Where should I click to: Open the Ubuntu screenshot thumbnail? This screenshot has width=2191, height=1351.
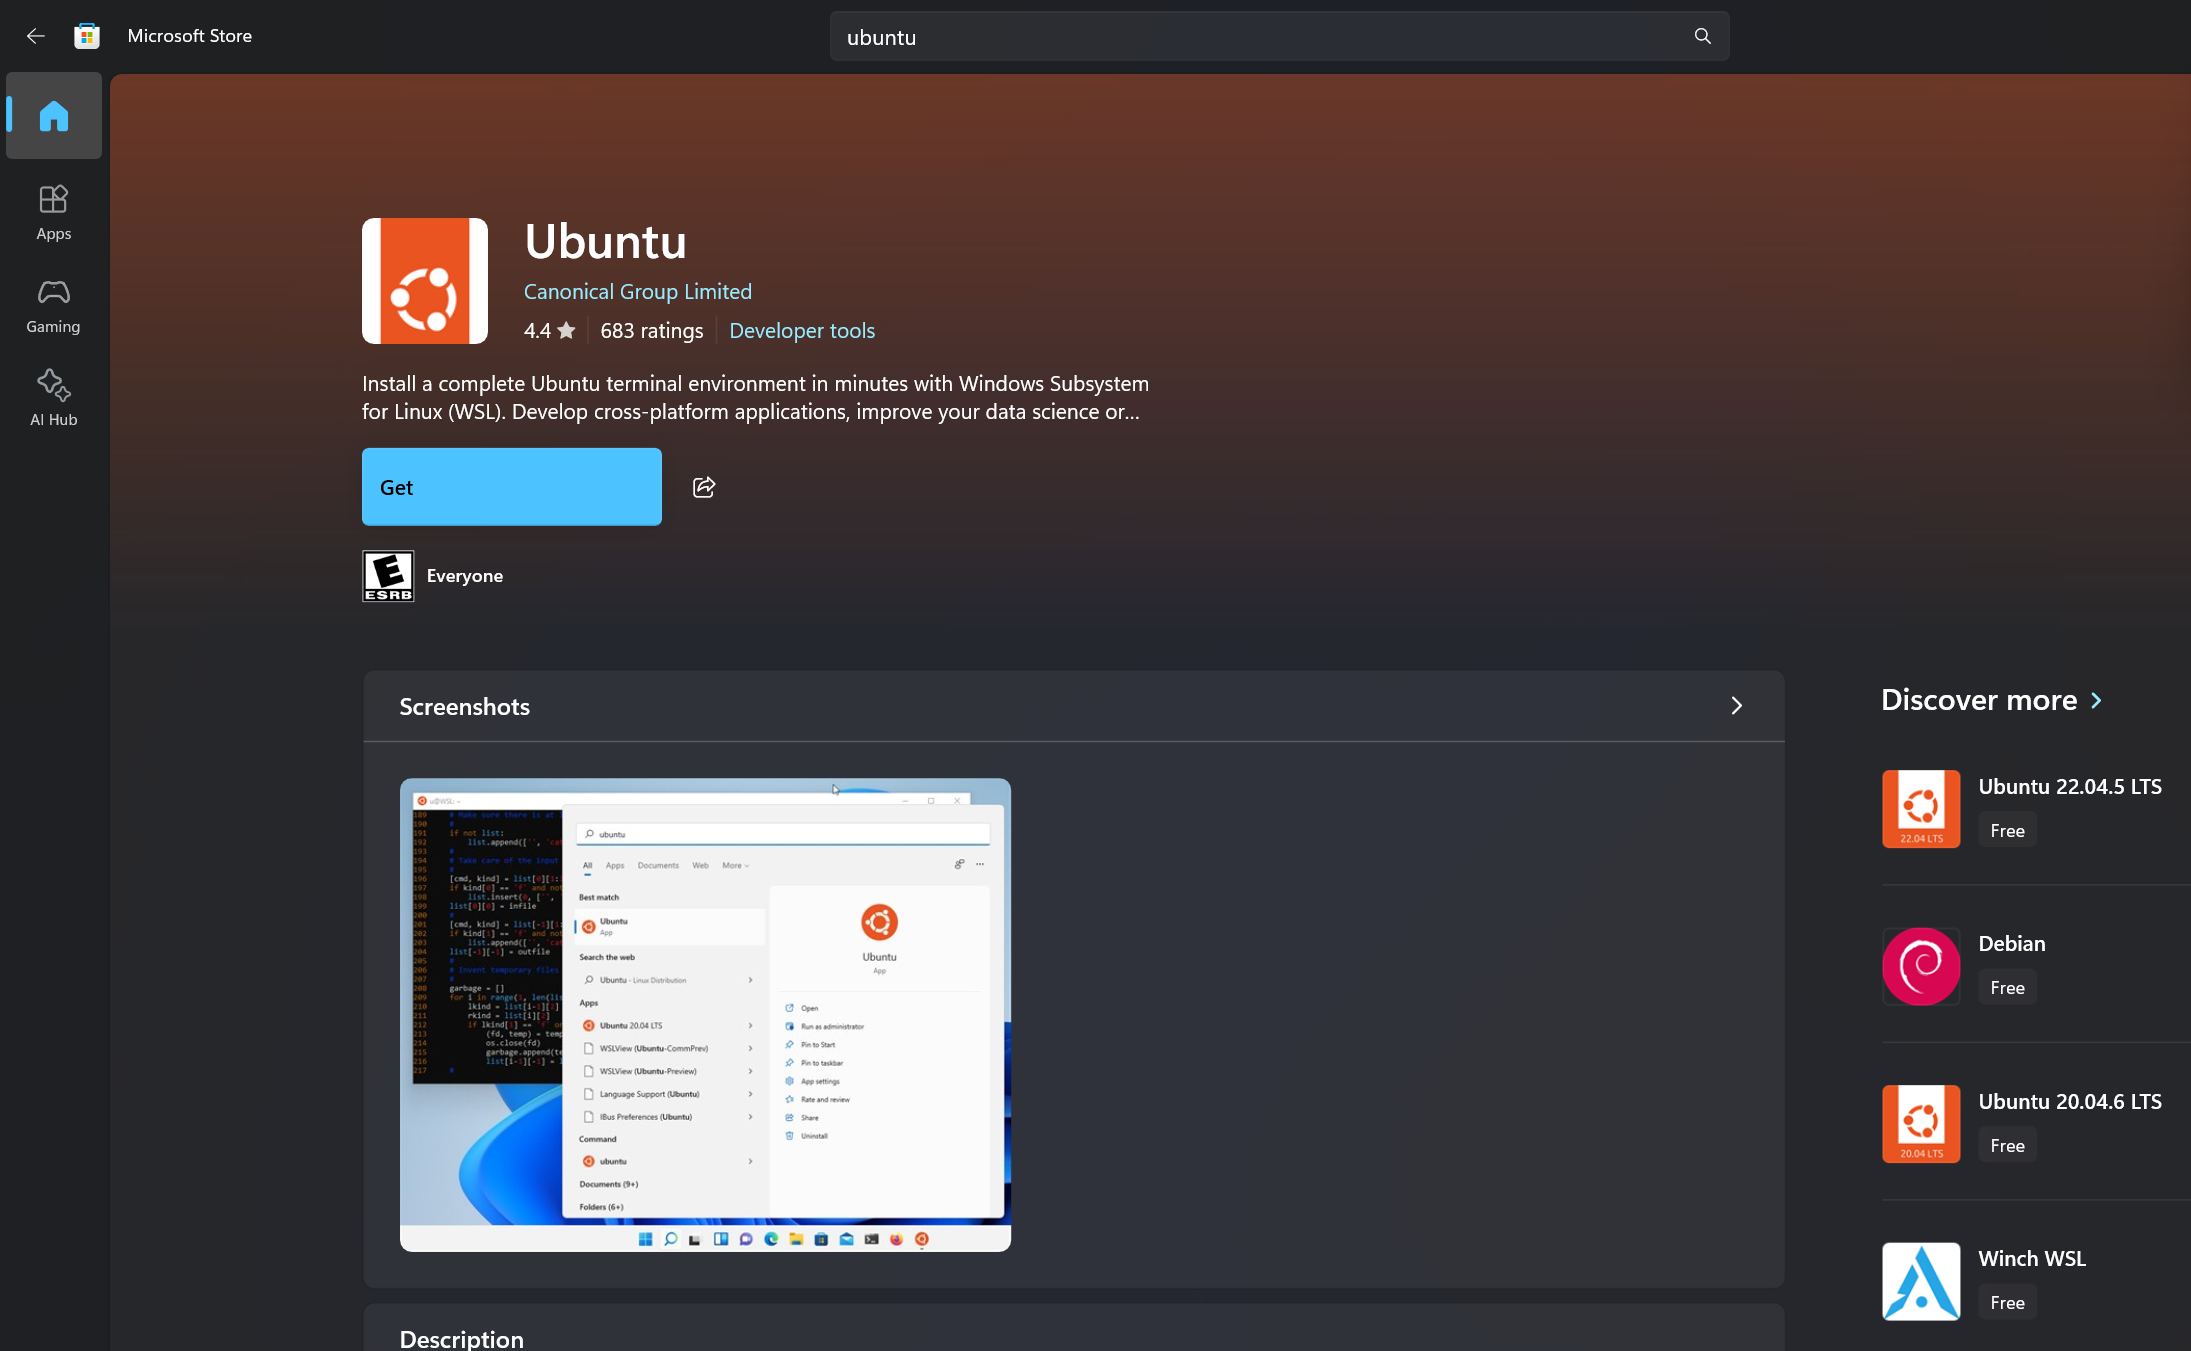[705, 1014]
